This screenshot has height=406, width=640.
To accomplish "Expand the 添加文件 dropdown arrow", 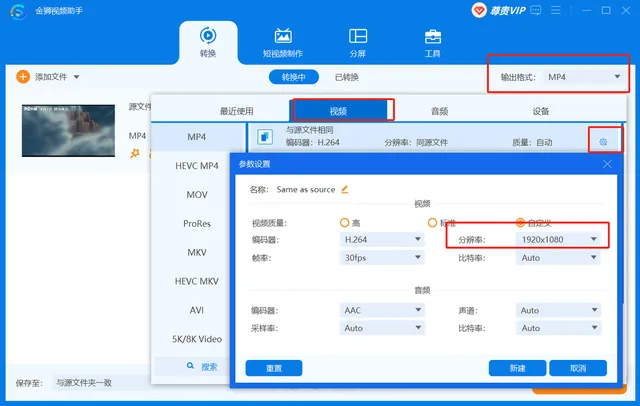I will pyautogui.click(x=76, y=77).
